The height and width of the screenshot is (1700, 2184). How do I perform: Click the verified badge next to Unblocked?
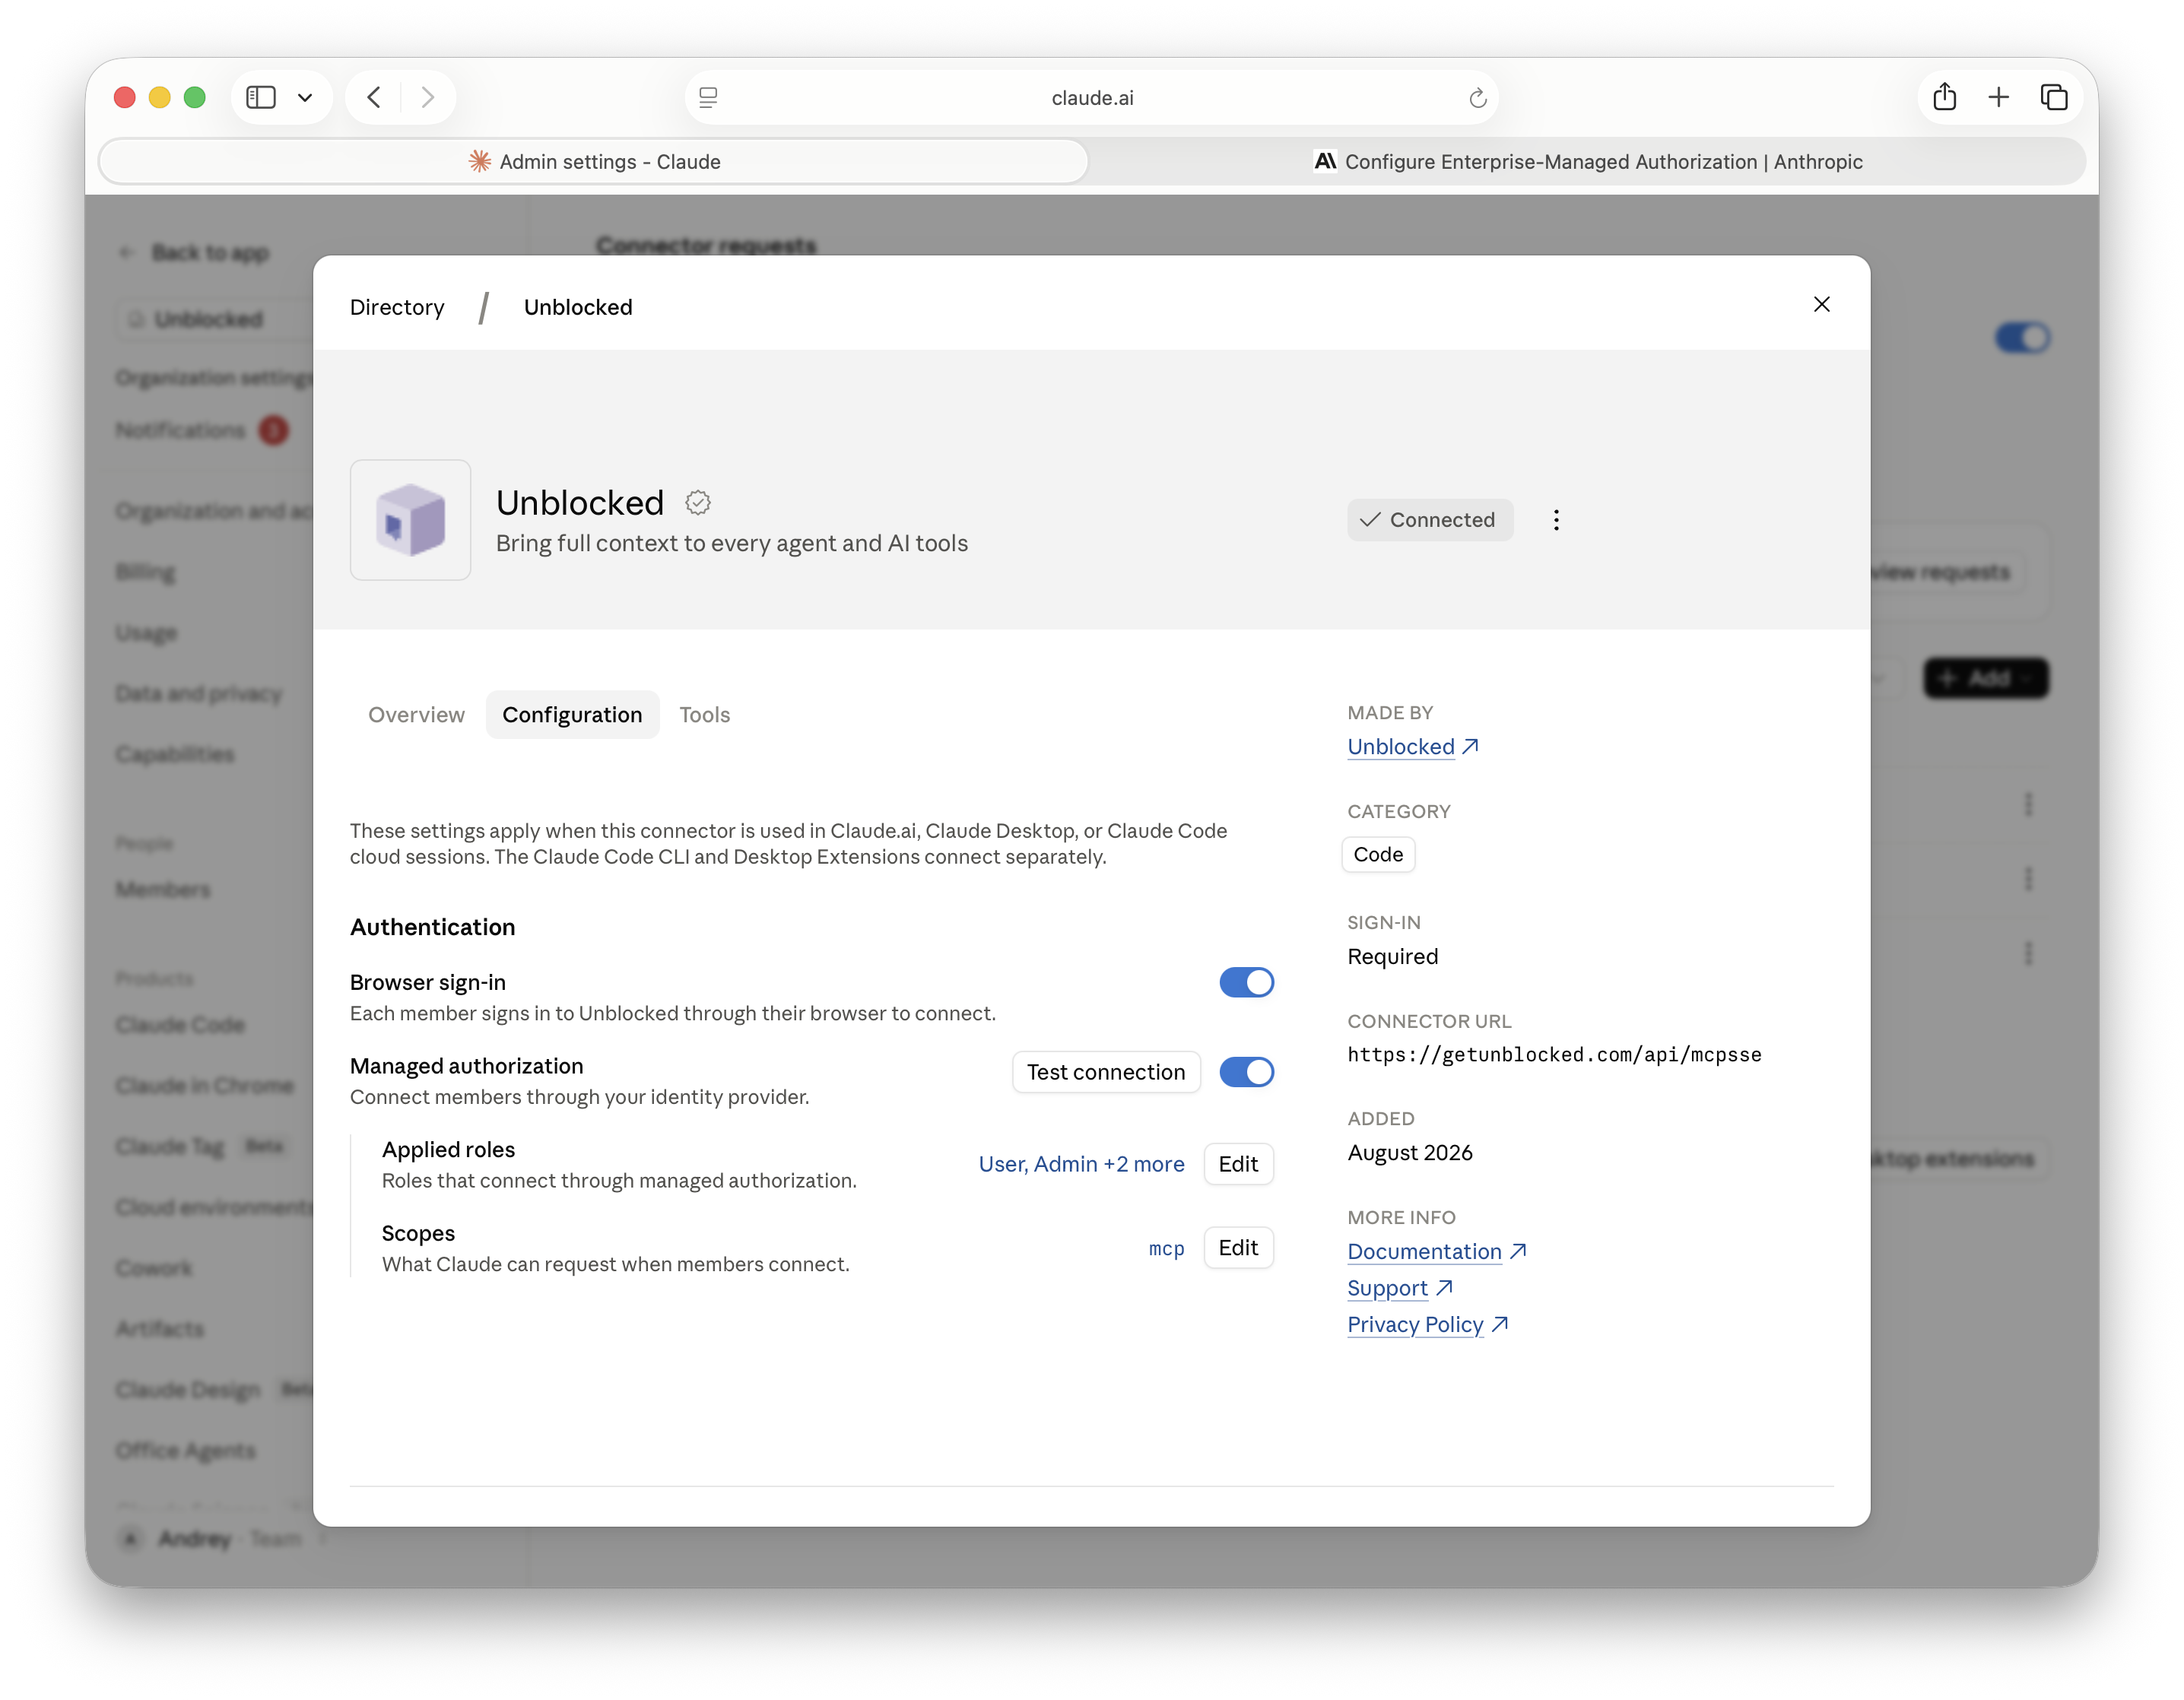pyautogui.click(x=698, y=502)
